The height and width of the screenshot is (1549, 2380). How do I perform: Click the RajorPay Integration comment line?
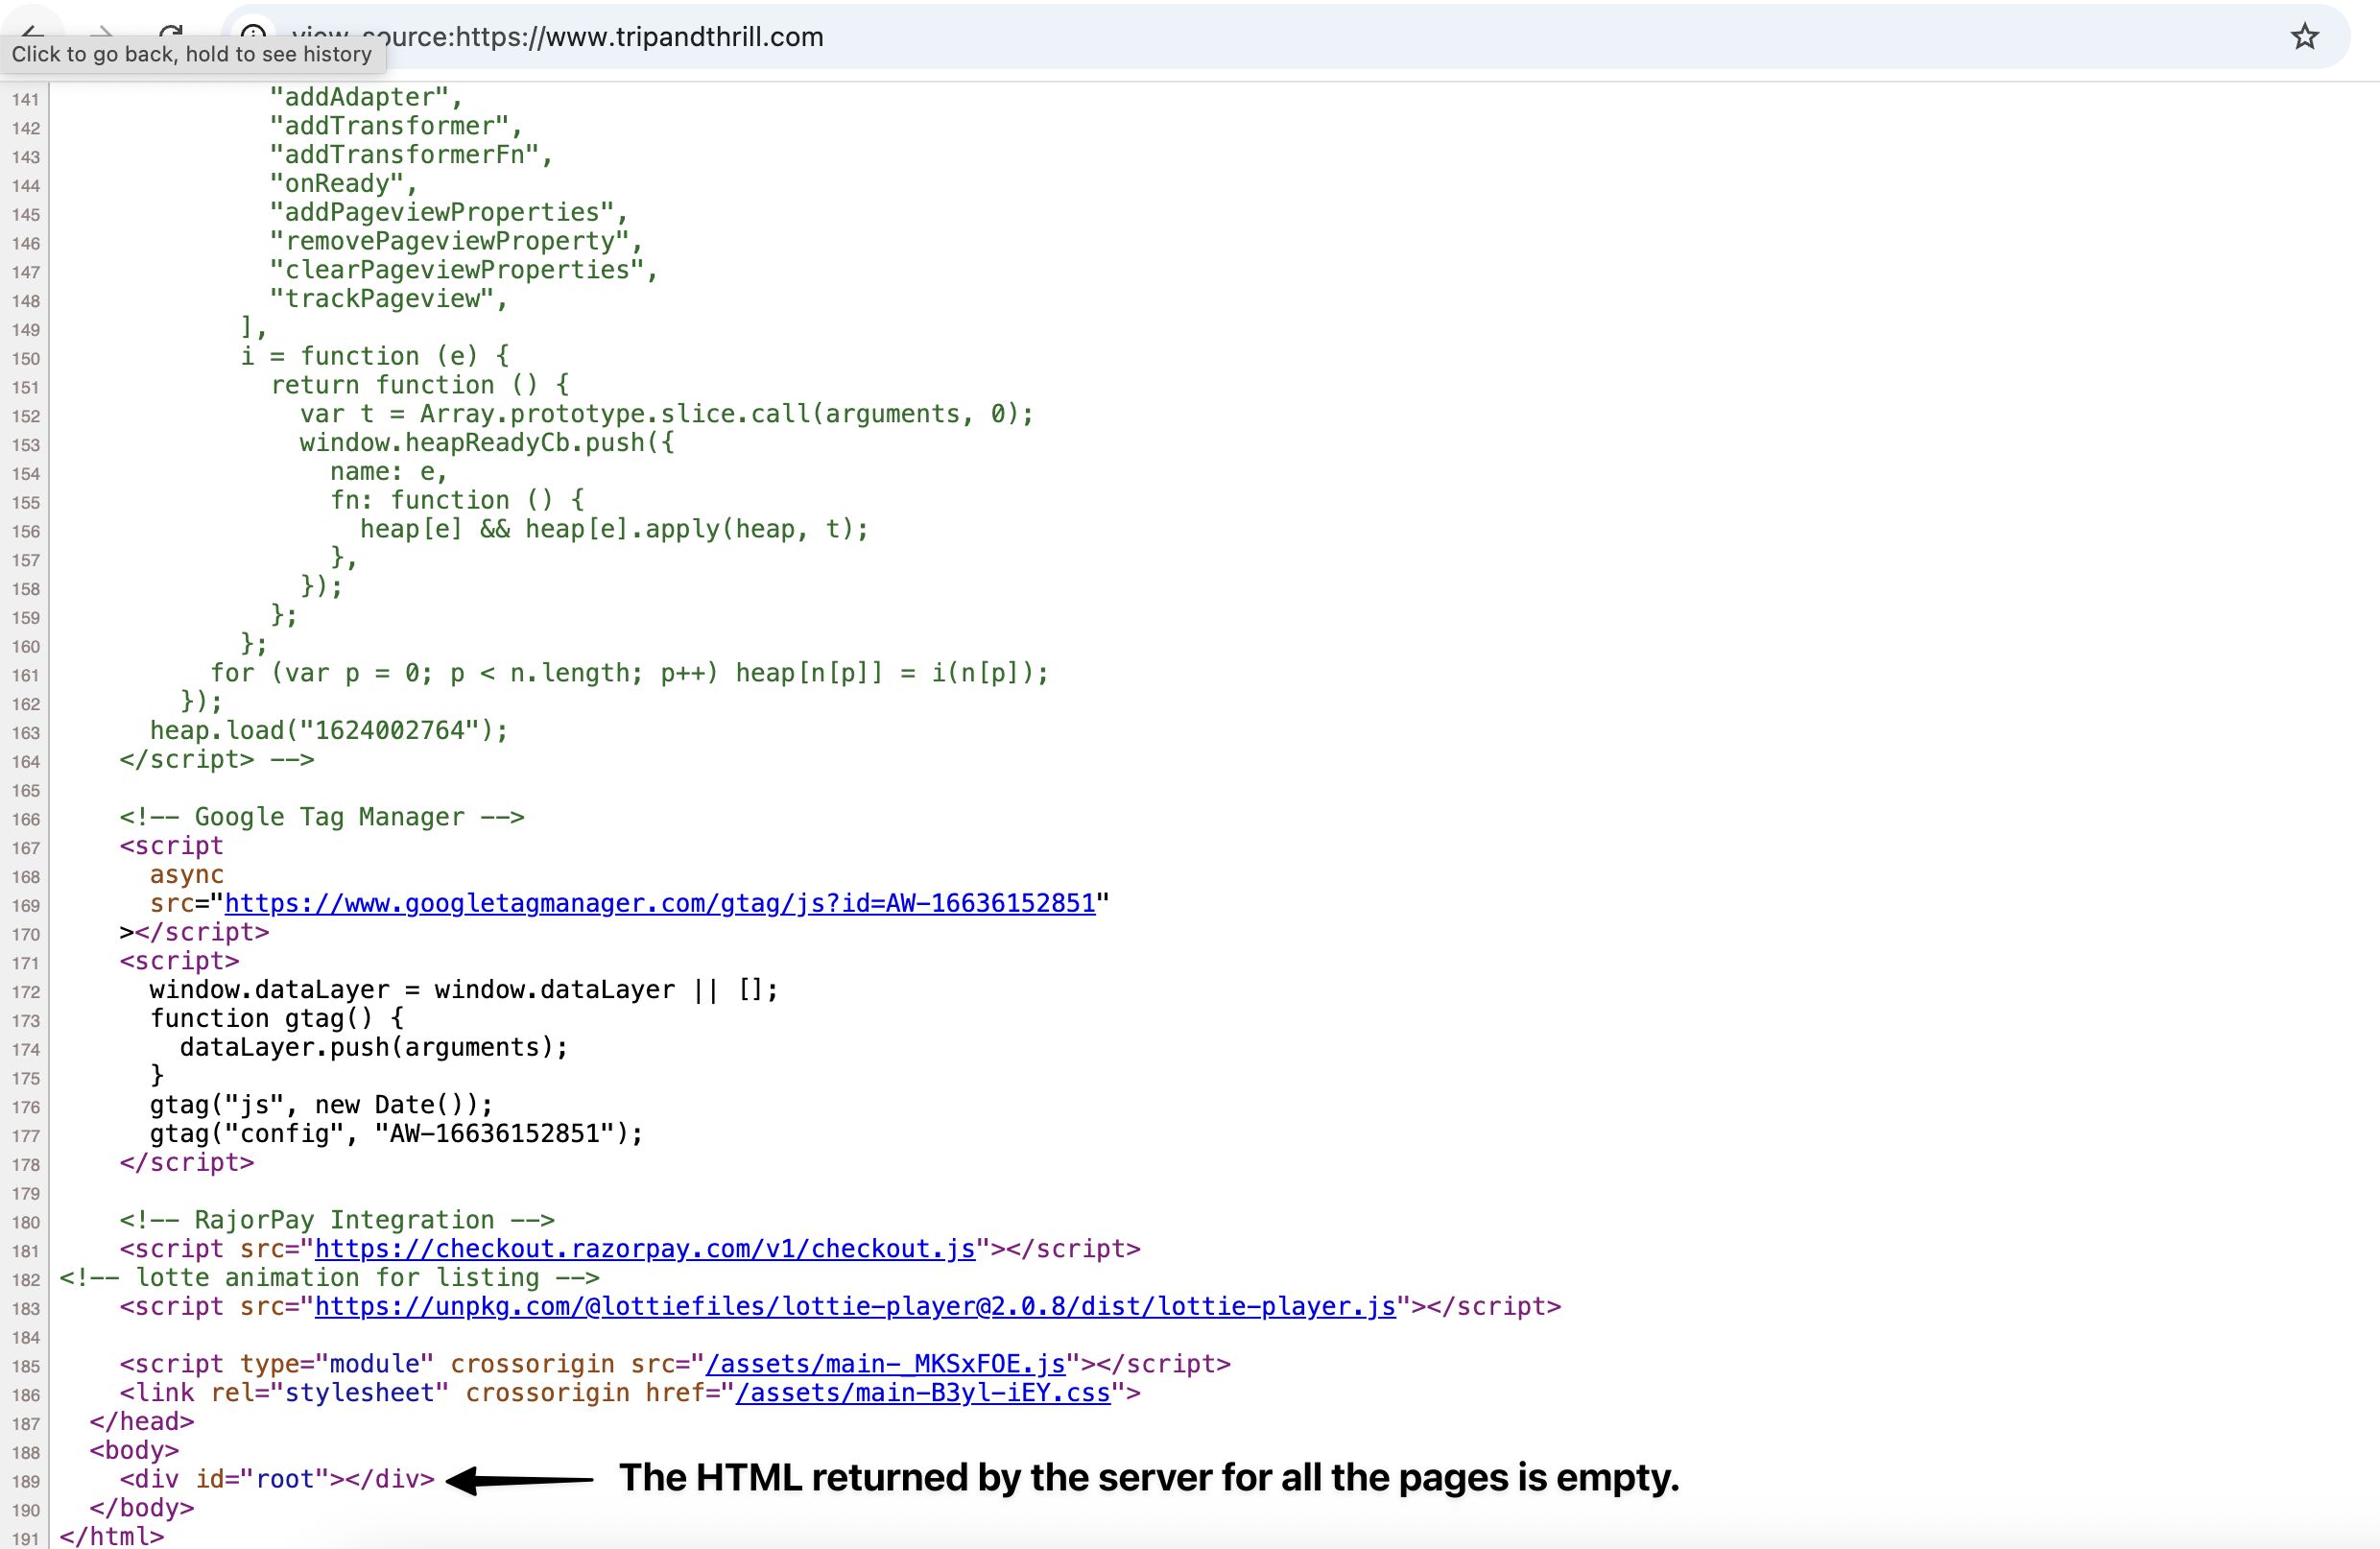click(337, 1220)
